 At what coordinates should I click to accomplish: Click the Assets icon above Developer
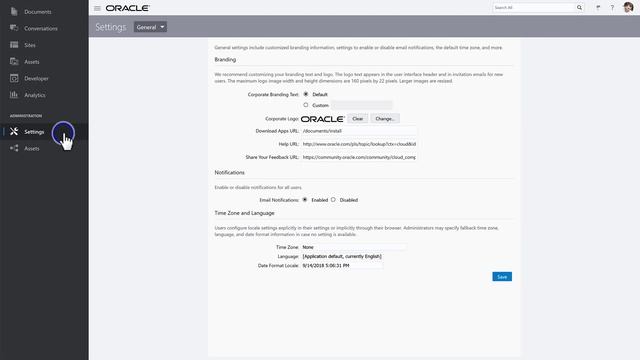pyautogui.click(x=14, y=62)
